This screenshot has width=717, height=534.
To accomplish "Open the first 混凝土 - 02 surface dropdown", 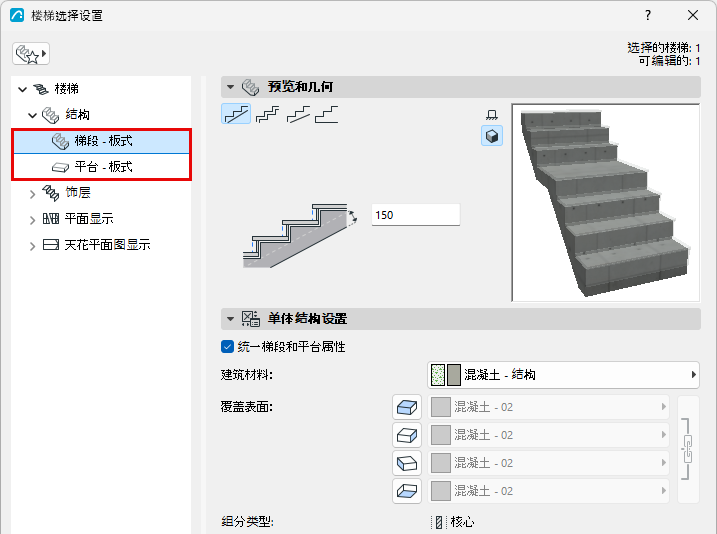I will (x=548, y=407).
